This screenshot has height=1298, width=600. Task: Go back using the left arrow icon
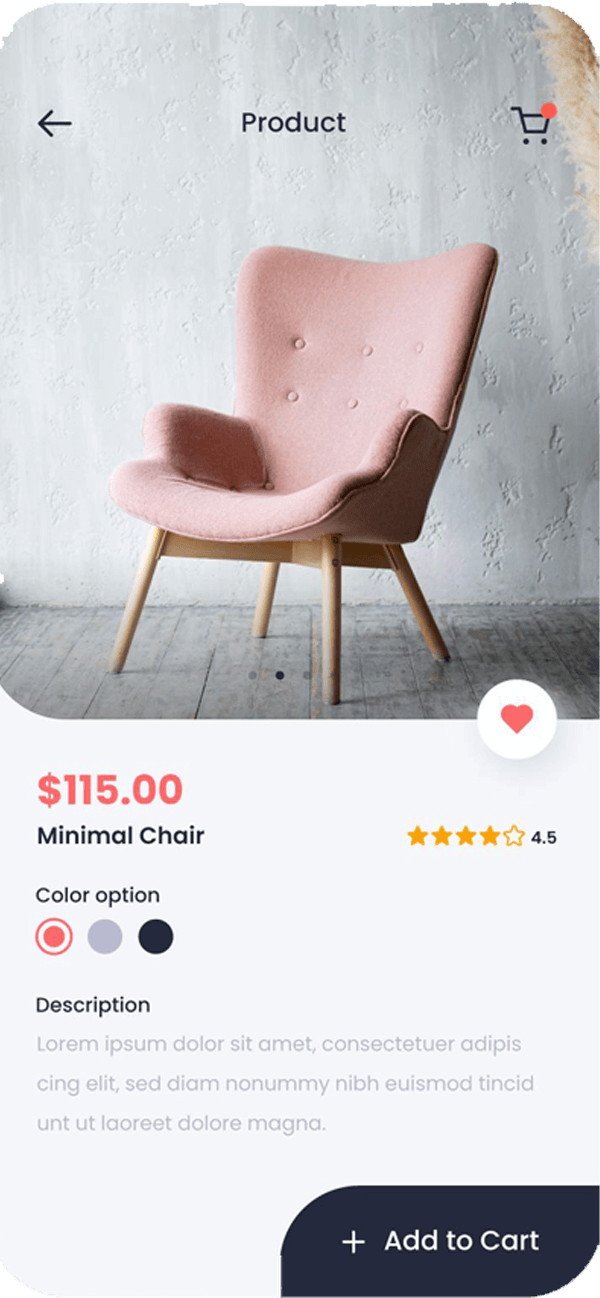(x=55, y=123)
